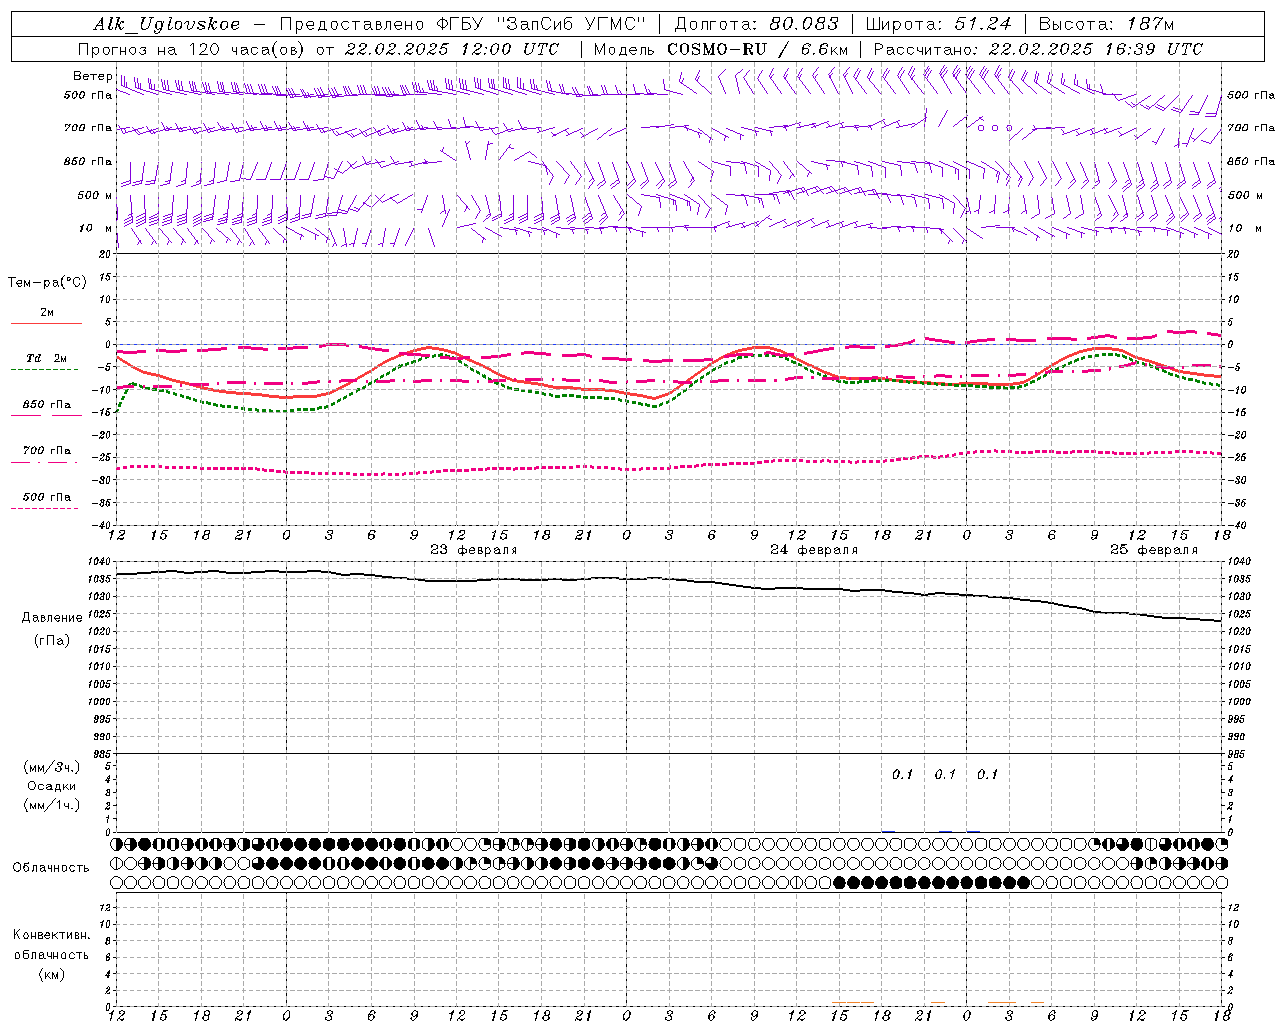1280x1024 pixels.
Task: Click the 500 м wind level label on left
Action: (x=95, y=196)
